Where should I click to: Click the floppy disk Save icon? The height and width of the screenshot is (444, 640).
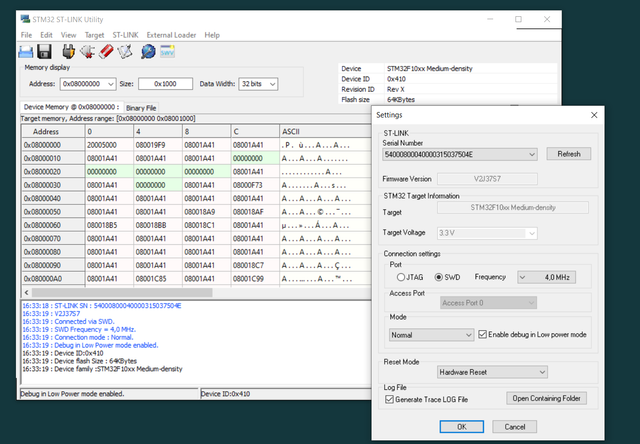pyautogui.click(x=44, y=52)
